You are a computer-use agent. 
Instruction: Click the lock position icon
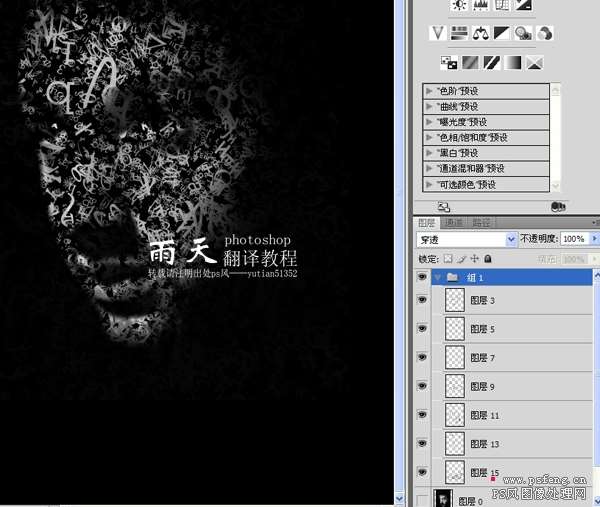[x=474, y=259]
